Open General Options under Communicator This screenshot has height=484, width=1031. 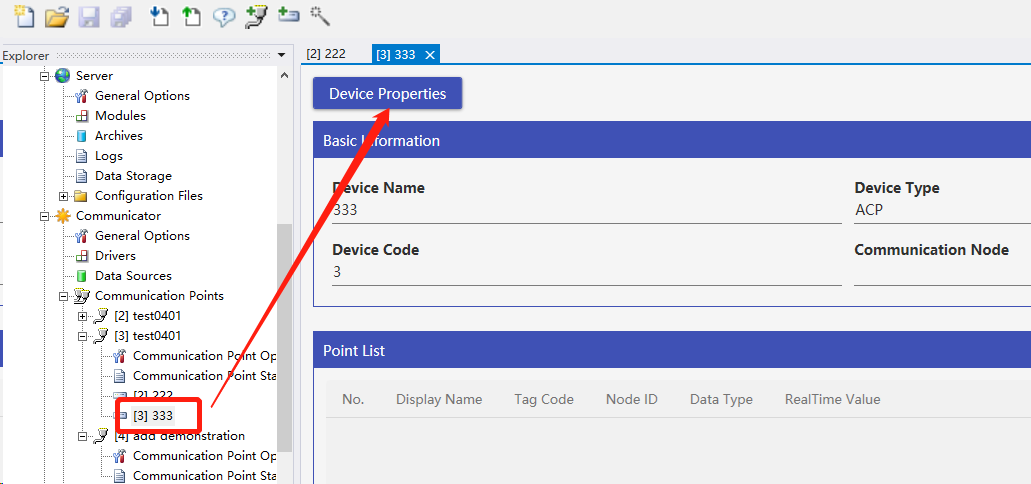coord(142,235)
